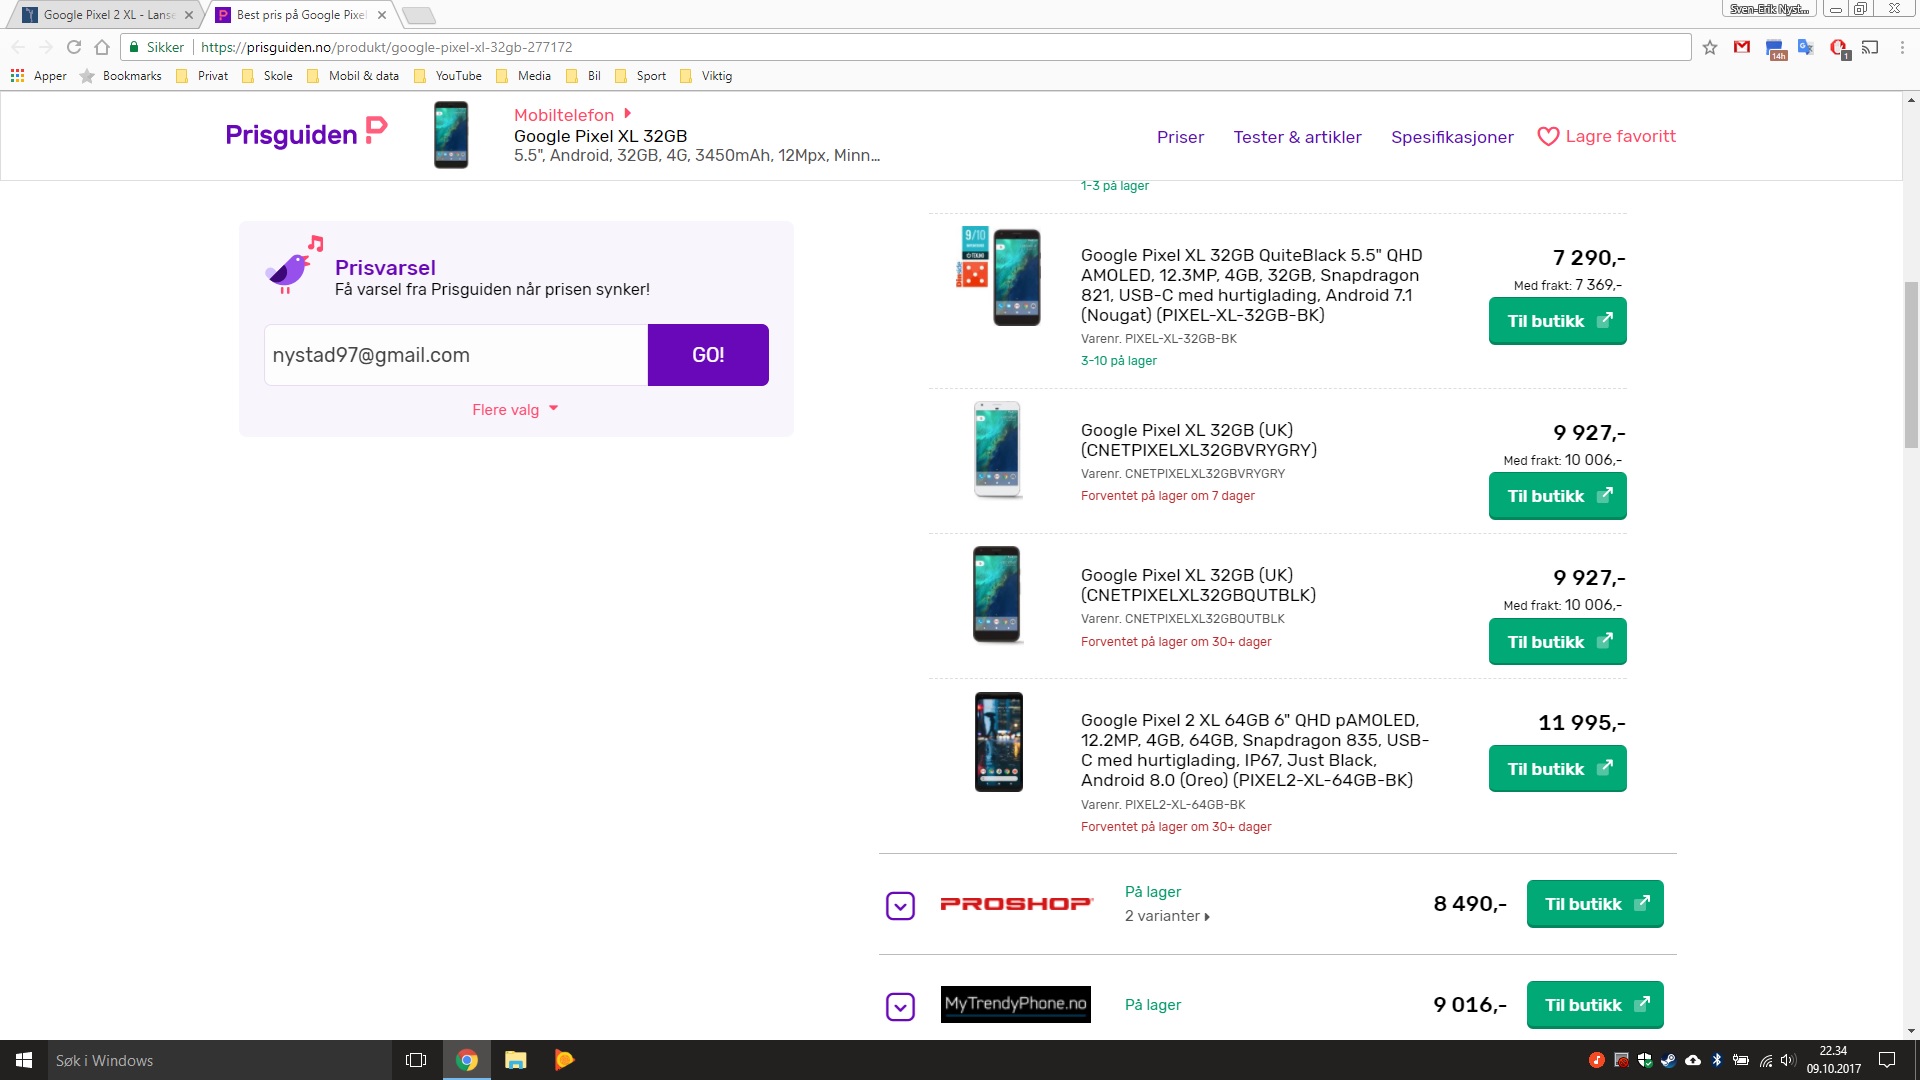Click the Lagre favoritt link

pos(1620,137)
